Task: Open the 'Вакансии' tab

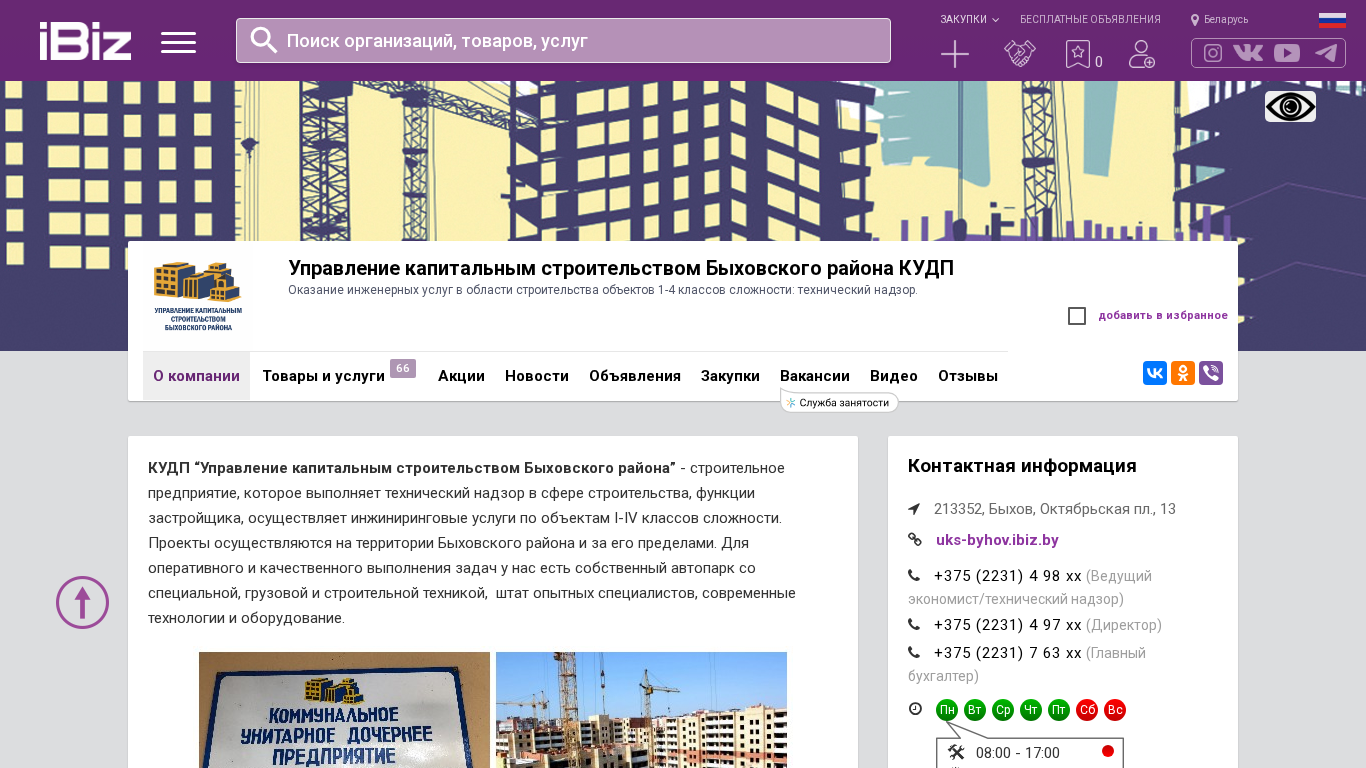Action: (815, 376)
